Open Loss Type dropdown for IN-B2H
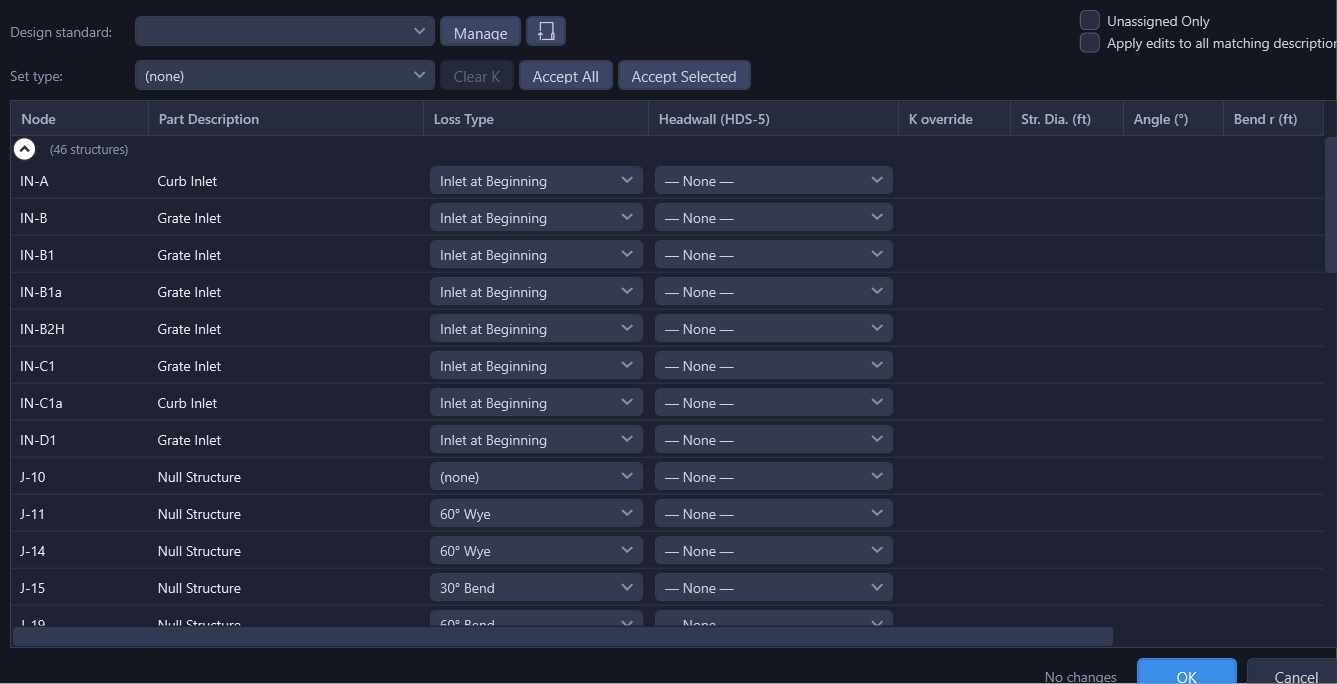Viewport: 1337px width, 684px height. pyautogui.click(x=536, y=329)
